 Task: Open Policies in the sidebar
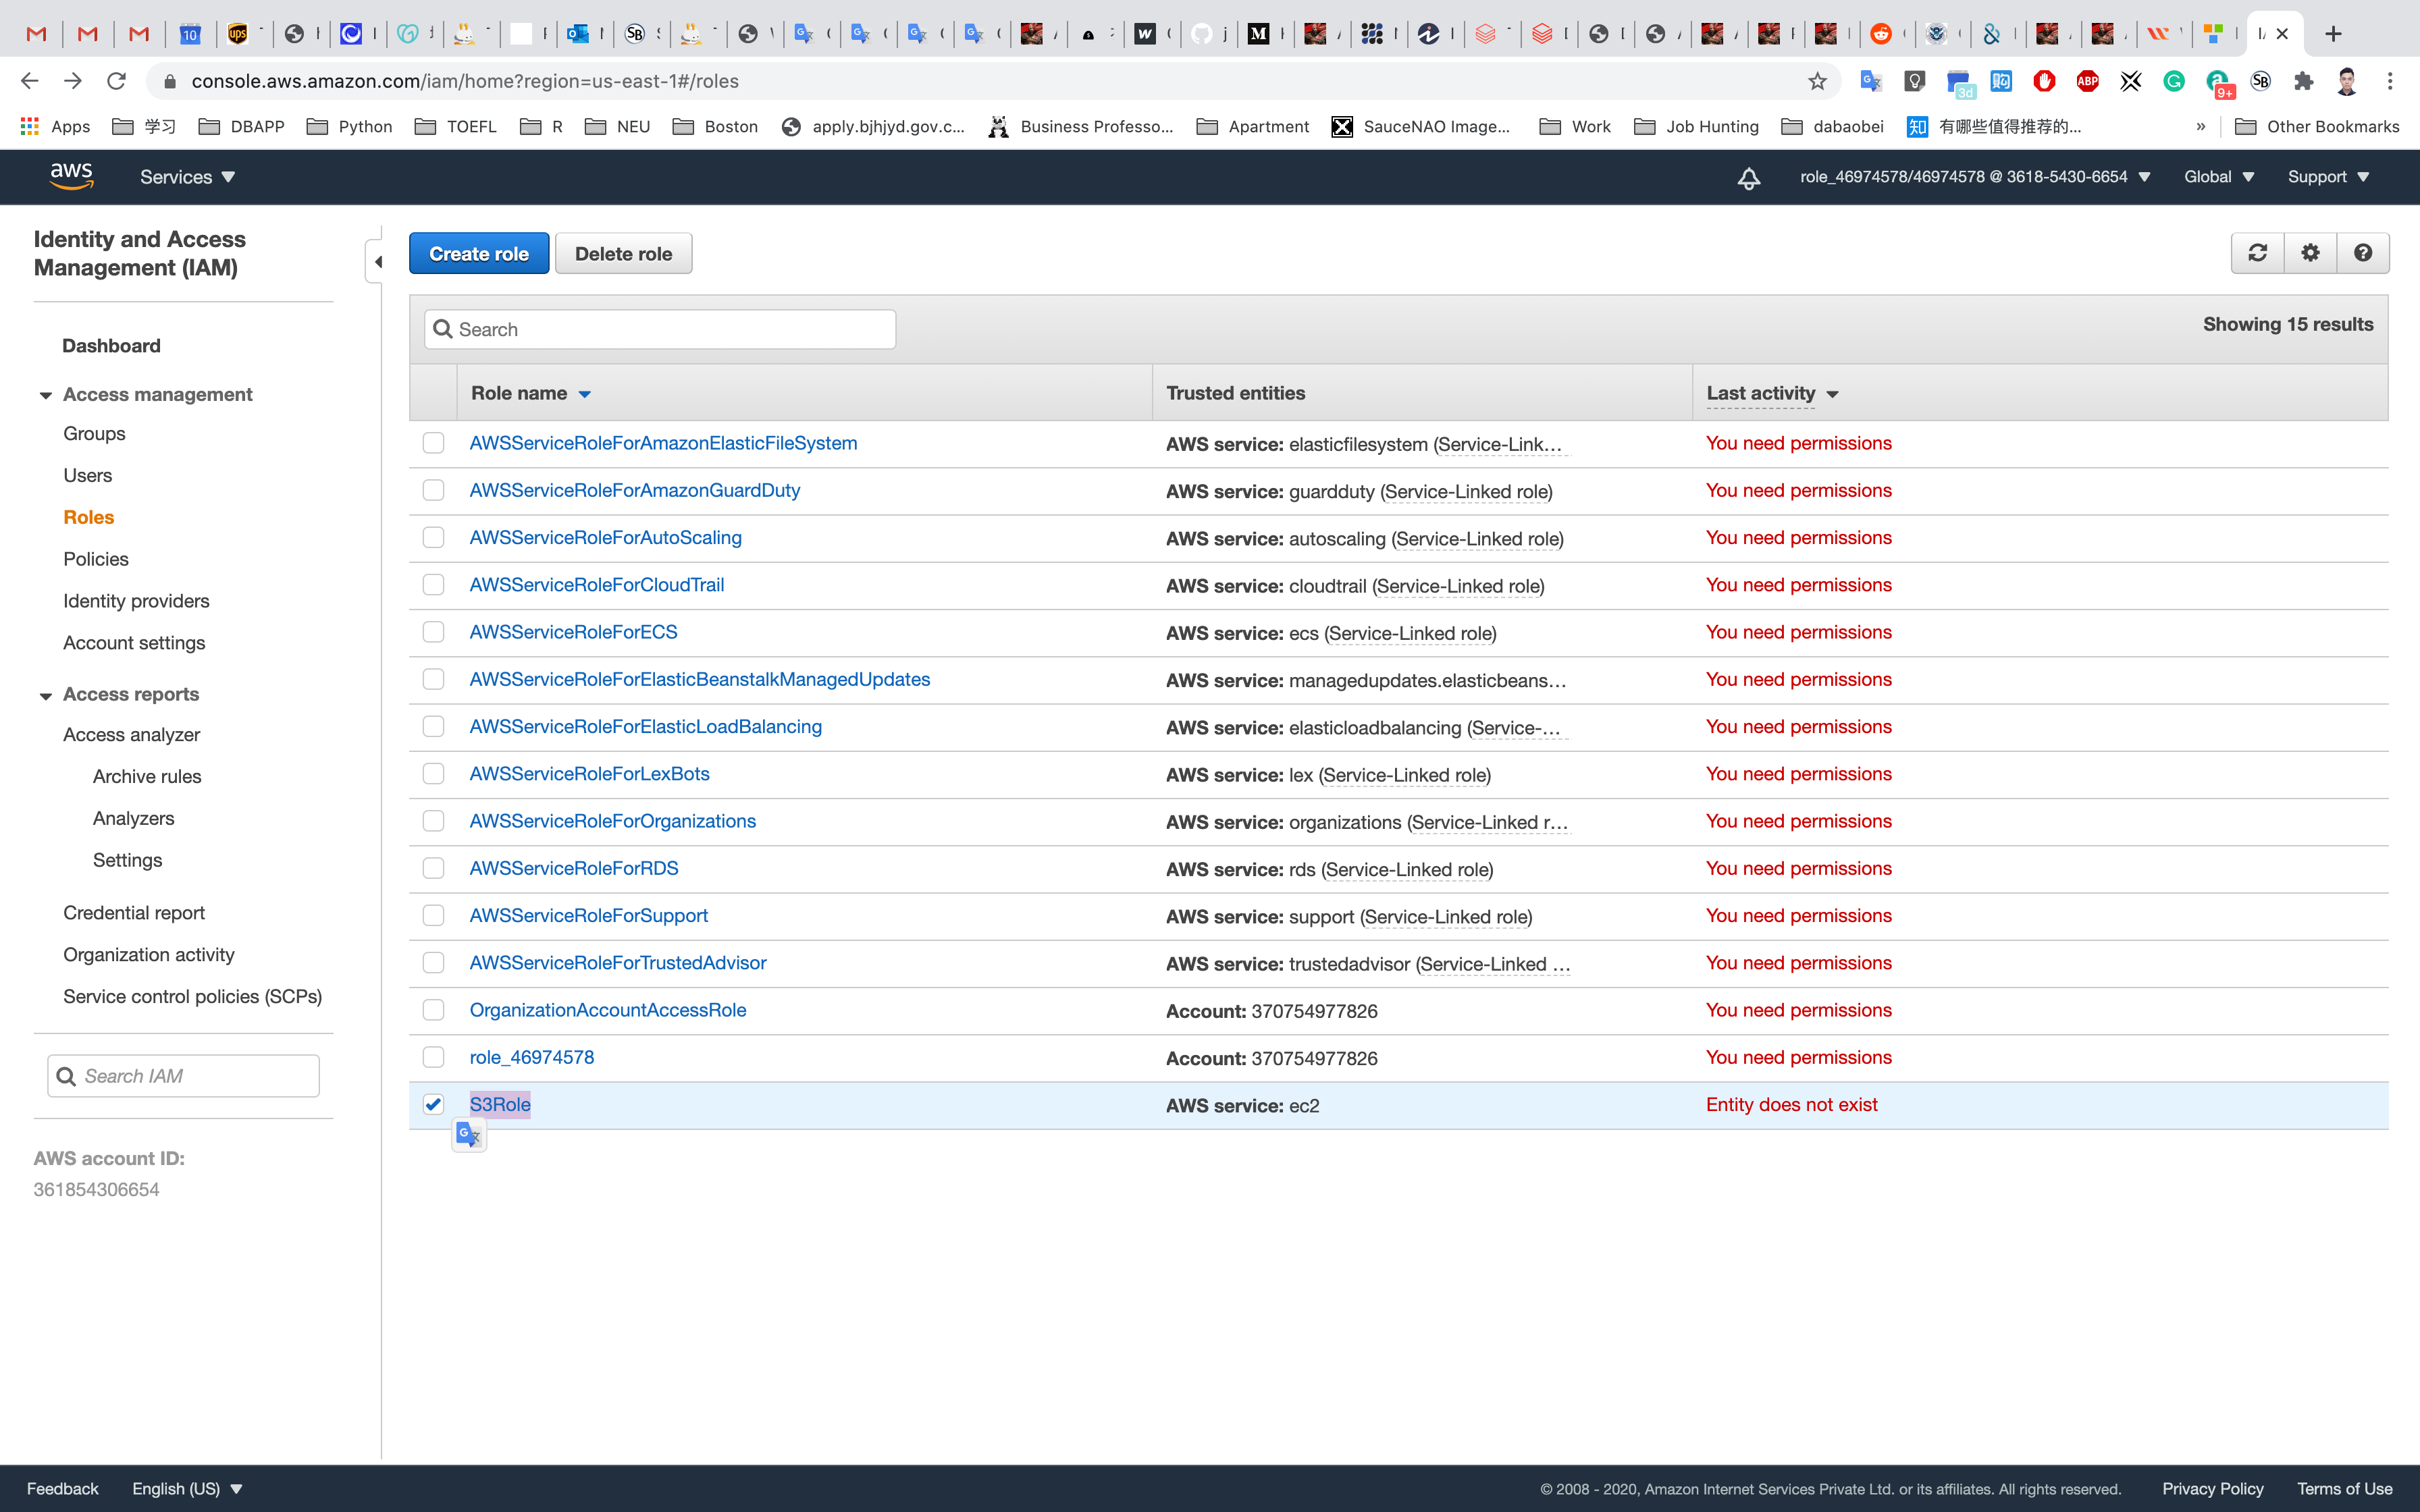click(96, 559)
